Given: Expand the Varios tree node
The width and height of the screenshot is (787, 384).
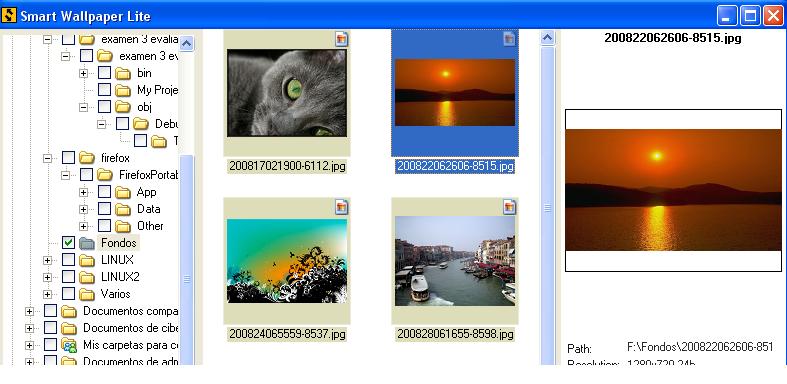Looking at the screenshot, I should tap(47, 295).
